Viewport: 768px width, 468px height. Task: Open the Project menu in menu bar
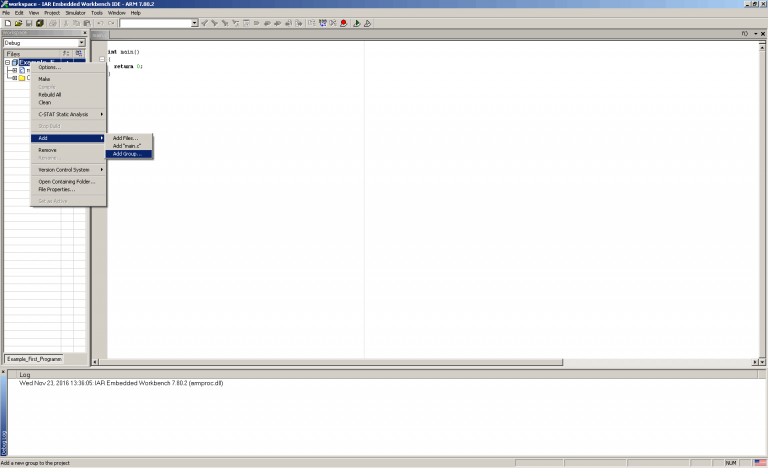click(51, 13)
